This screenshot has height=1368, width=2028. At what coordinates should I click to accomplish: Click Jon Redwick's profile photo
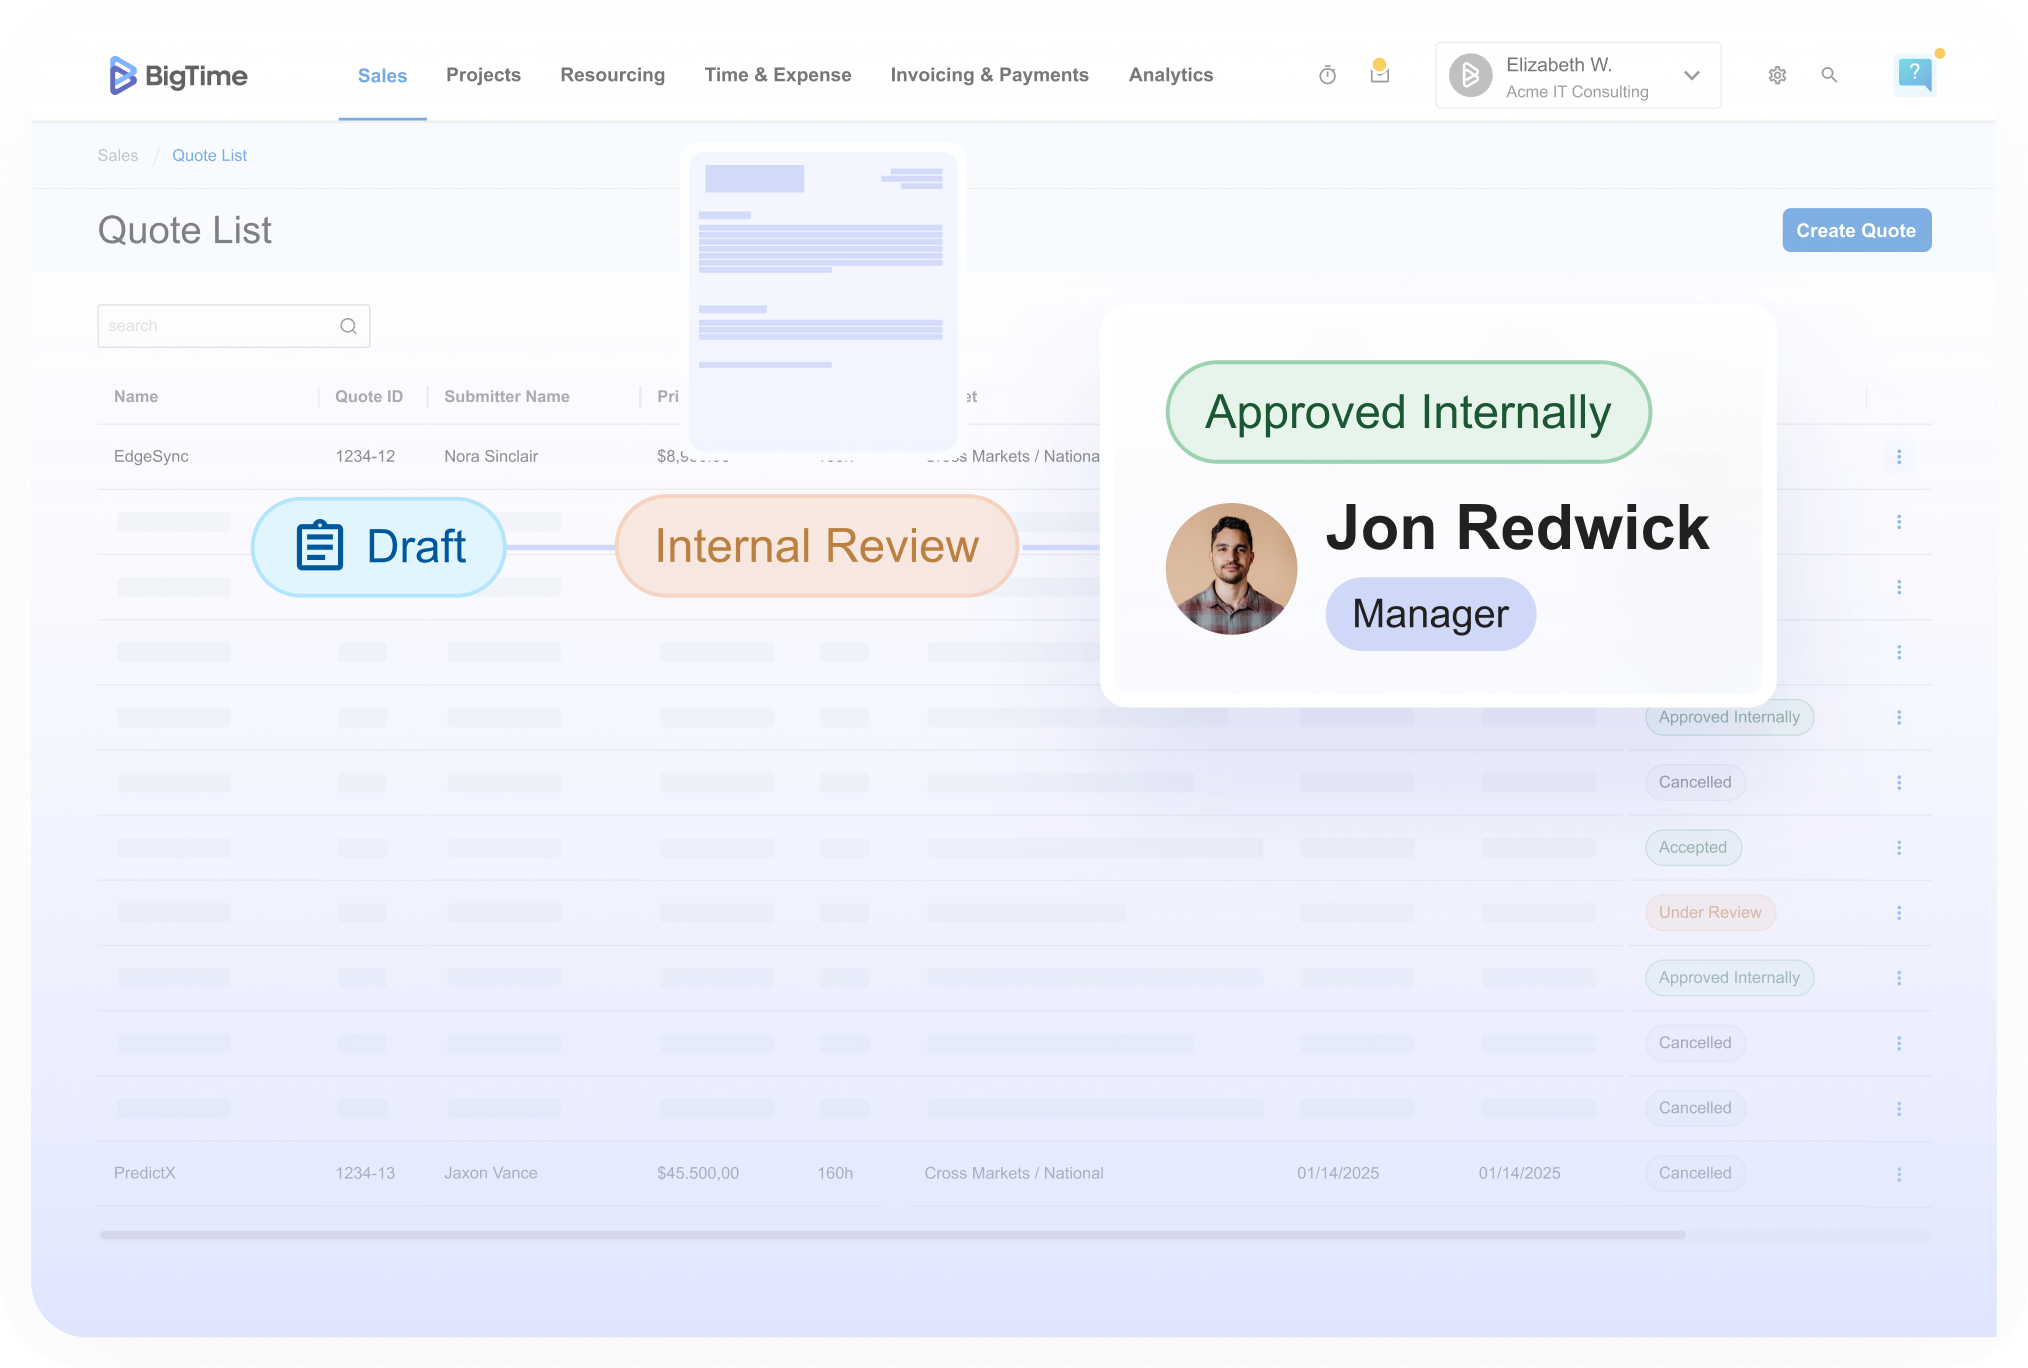(x=1231, y=568)
